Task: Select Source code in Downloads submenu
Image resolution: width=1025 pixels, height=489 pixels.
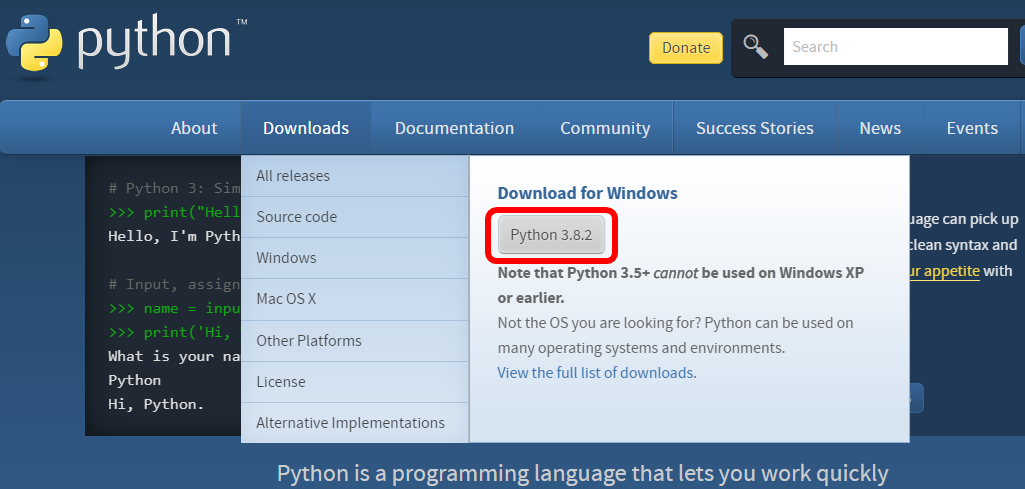Action: [355, 217]
